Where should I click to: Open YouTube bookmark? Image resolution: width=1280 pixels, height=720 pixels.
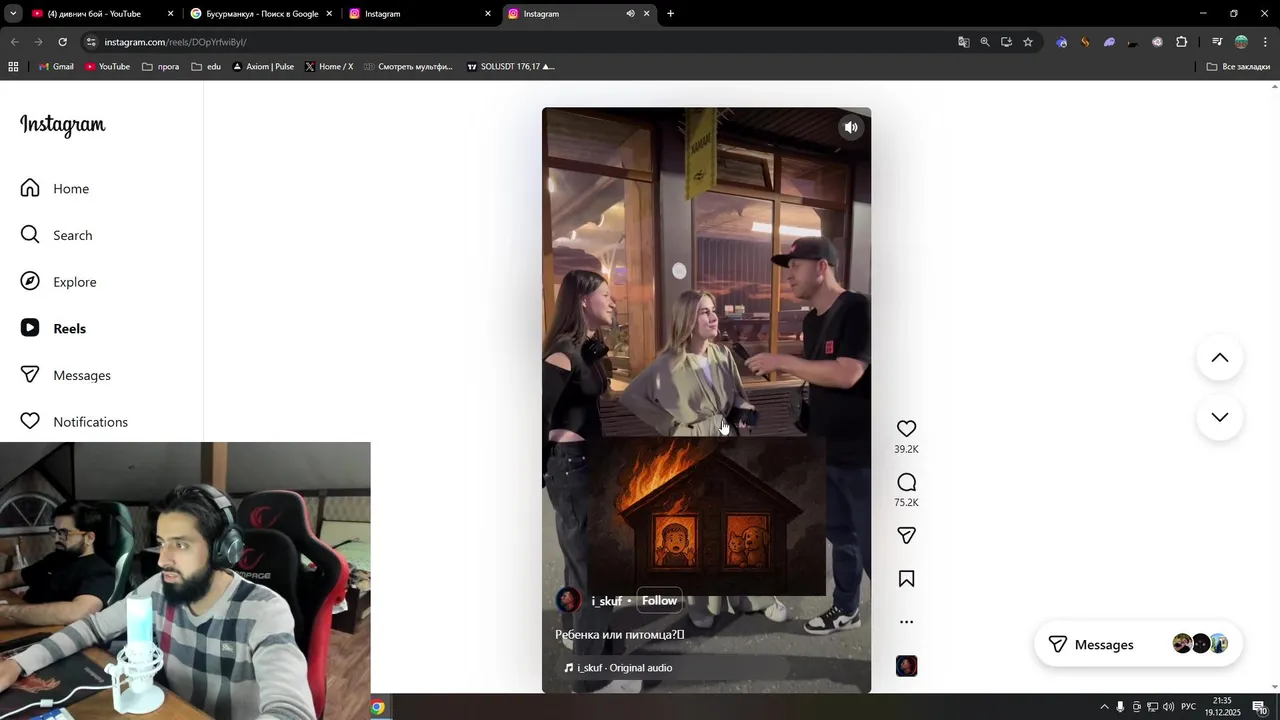[107, 67]
